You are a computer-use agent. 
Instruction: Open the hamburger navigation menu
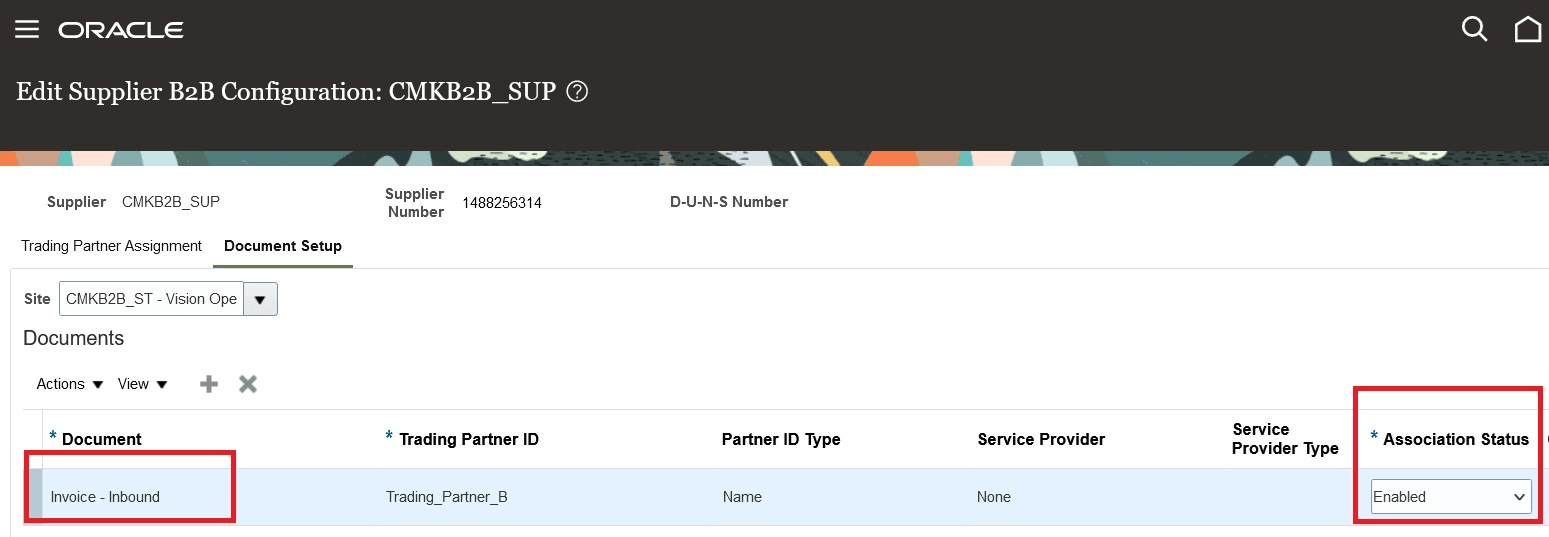pos(27,29)
